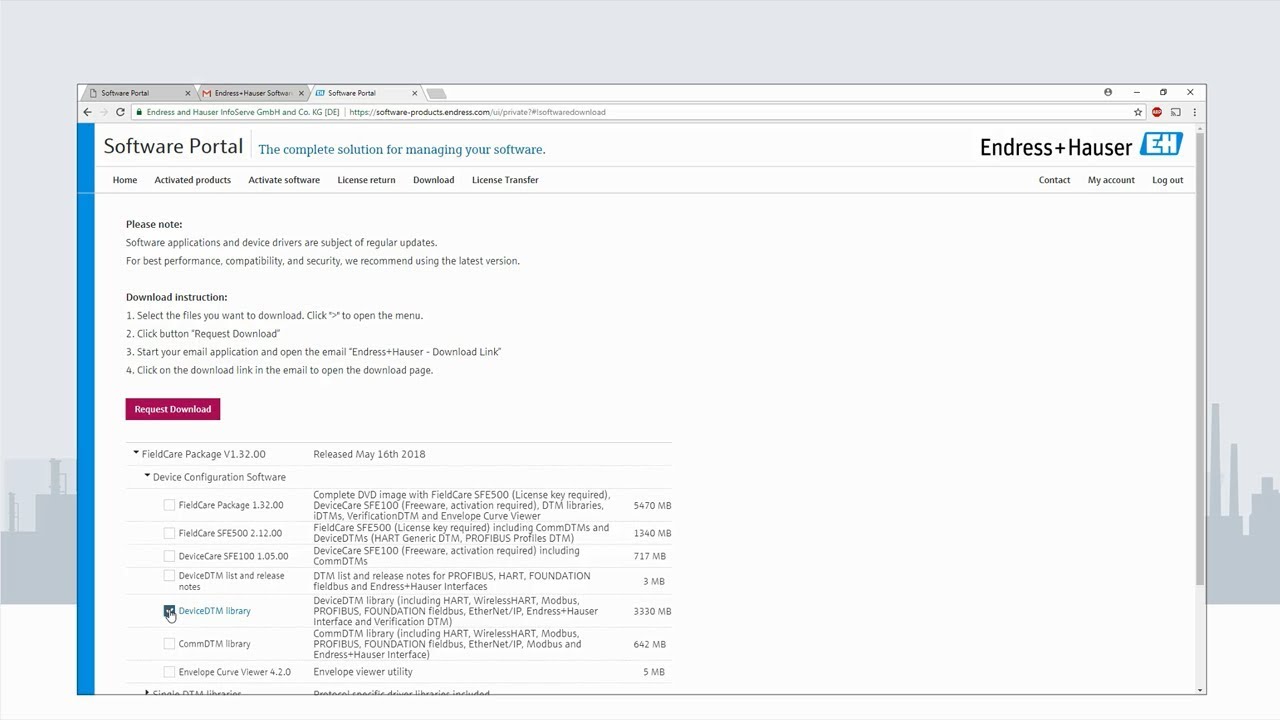Open License return page
This screenshot has height=720, width=1280.
(366, 180)
